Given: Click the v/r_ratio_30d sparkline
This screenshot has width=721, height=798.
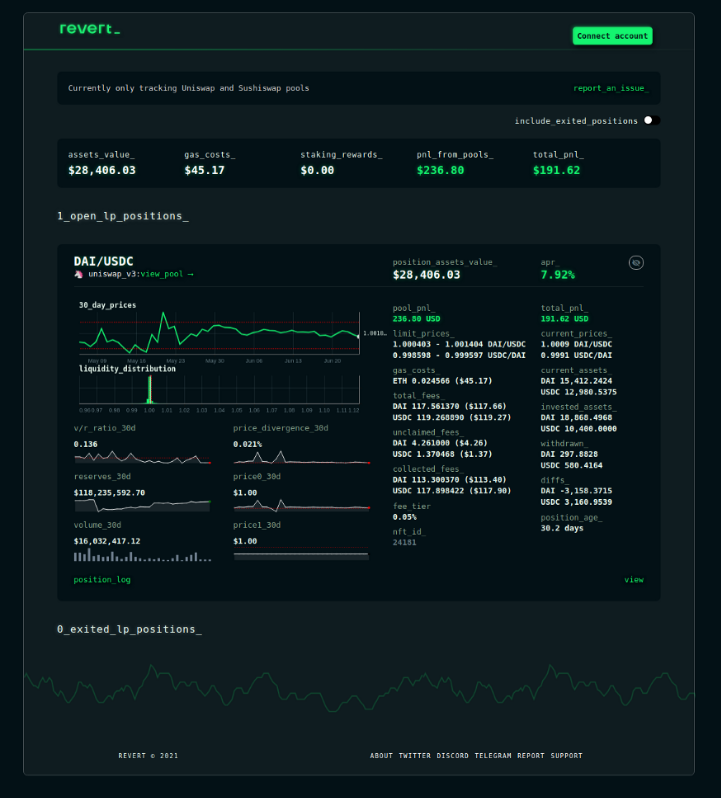Looking at the screenshot, I should [142, 458].
